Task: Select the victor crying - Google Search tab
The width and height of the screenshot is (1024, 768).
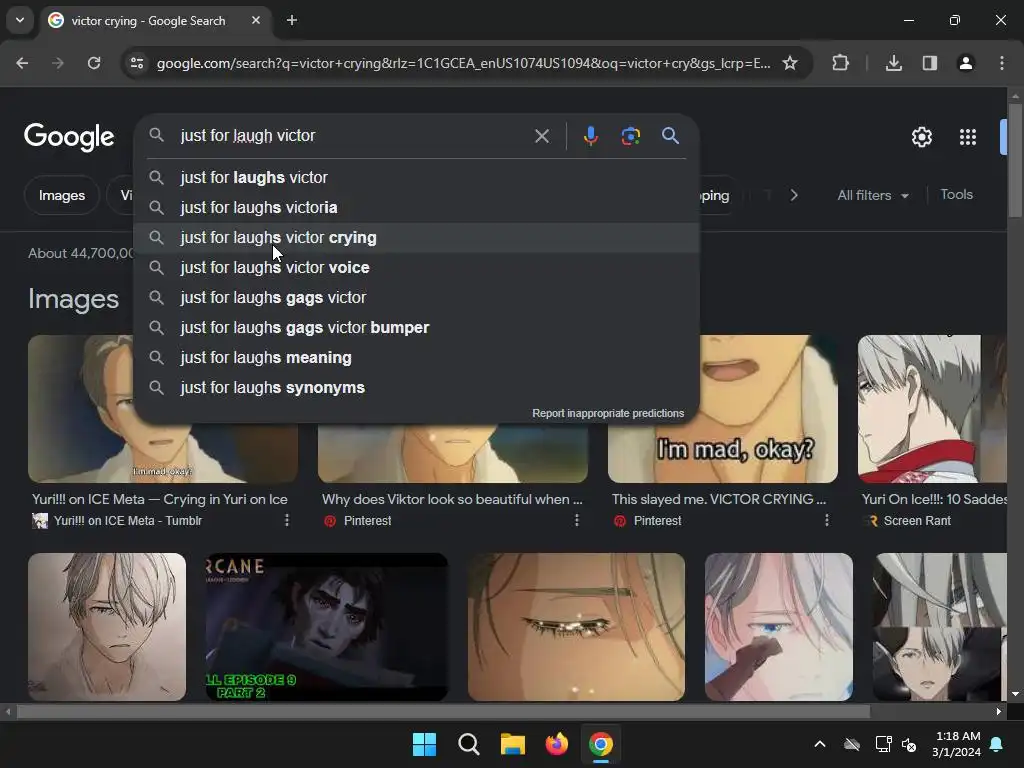Action: 155,20
